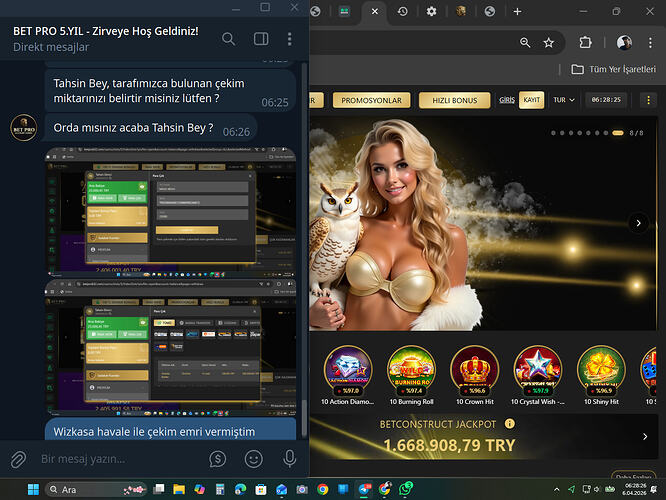
Task: Open the emoji picker smiley icon
Action: click(x=254, y=459)
